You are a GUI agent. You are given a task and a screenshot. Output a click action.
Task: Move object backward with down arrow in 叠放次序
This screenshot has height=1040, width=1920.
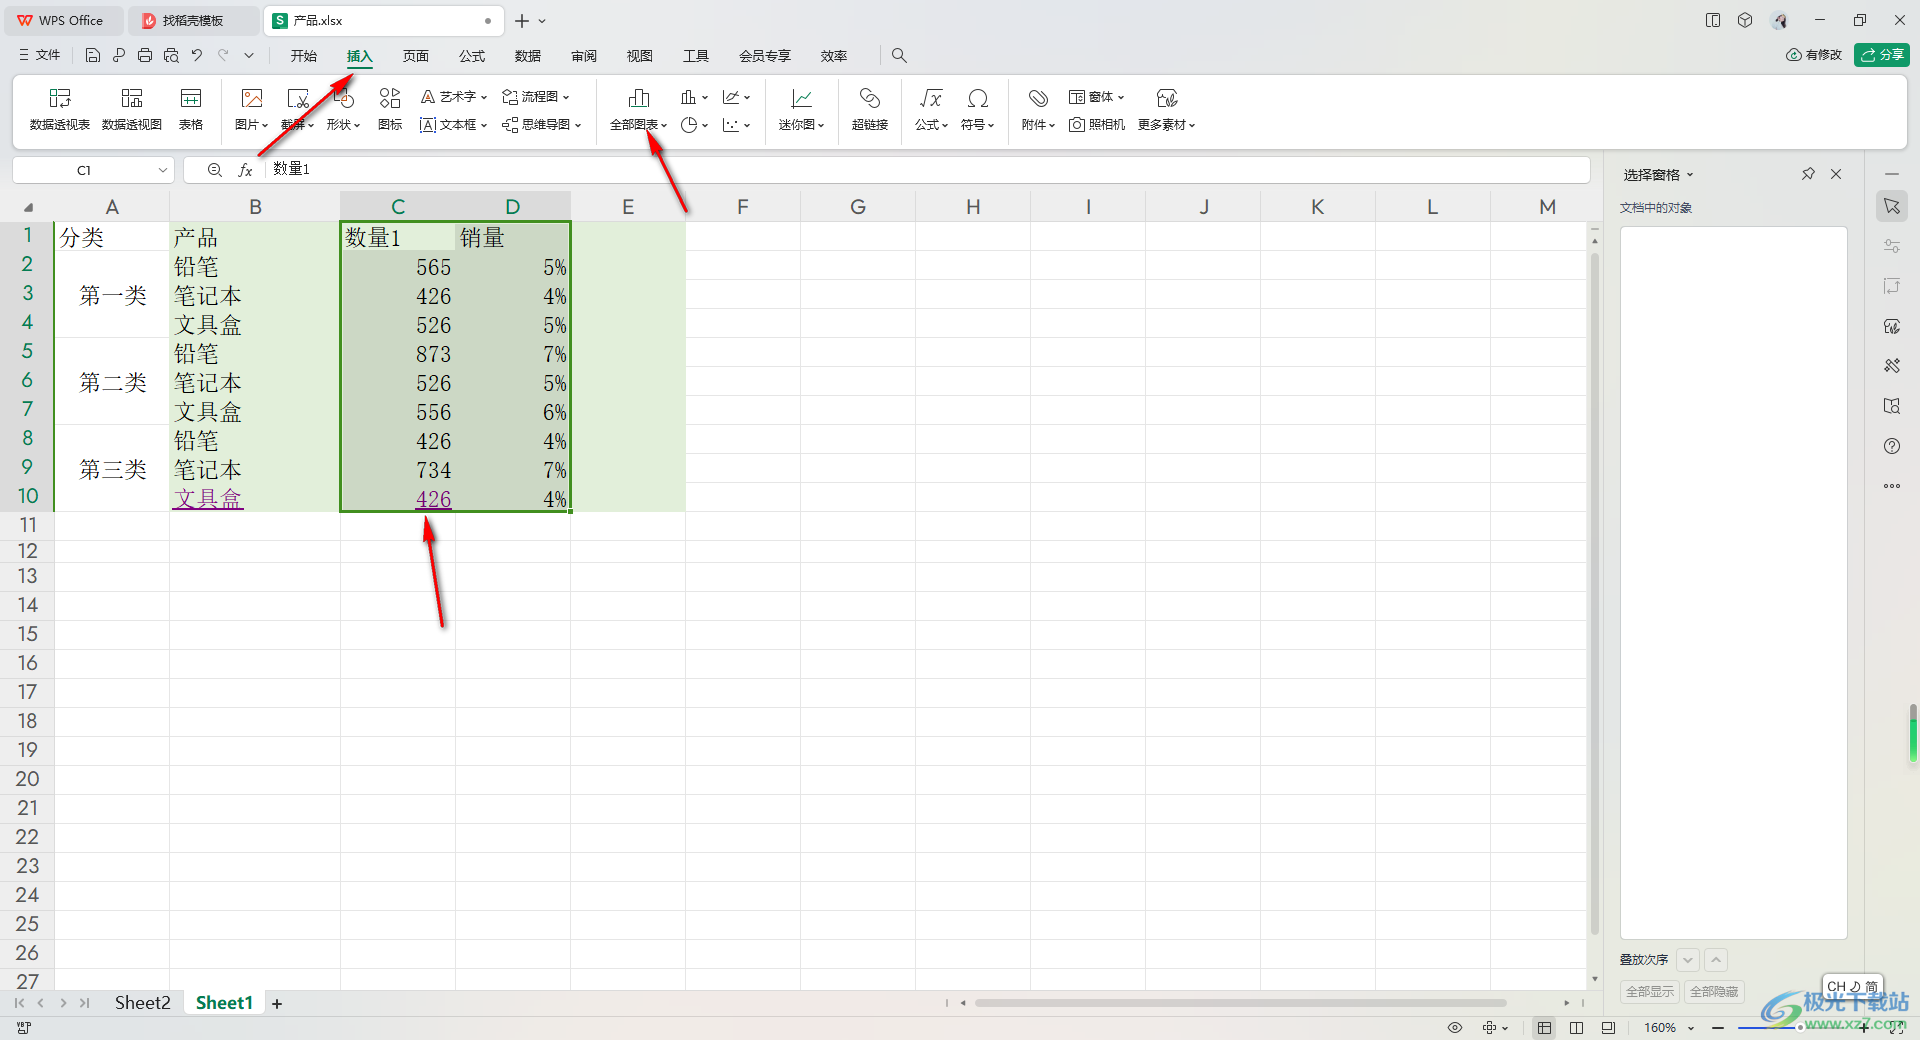(1688, 960)
